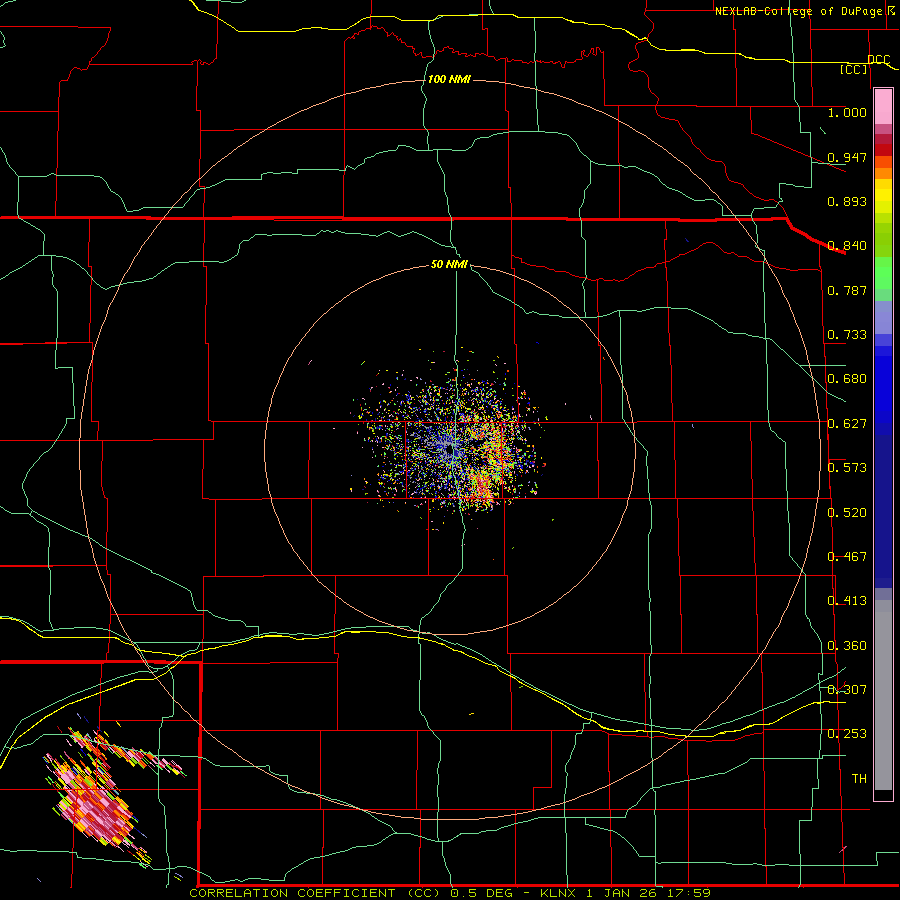Click the 17:59 timestamp in the caption
This screenshot has height=900, width=900.
(x=689, y=893)
